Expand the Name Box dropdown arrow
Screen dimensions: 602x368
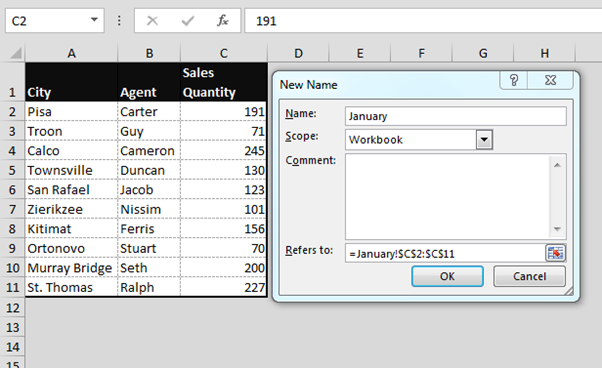tap(94, 20)
